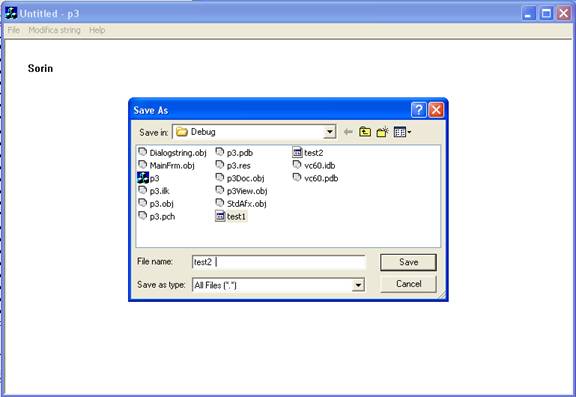Click the test1 file icon
The height and width of the screenshot is (397, 576).
pos(220,216)
